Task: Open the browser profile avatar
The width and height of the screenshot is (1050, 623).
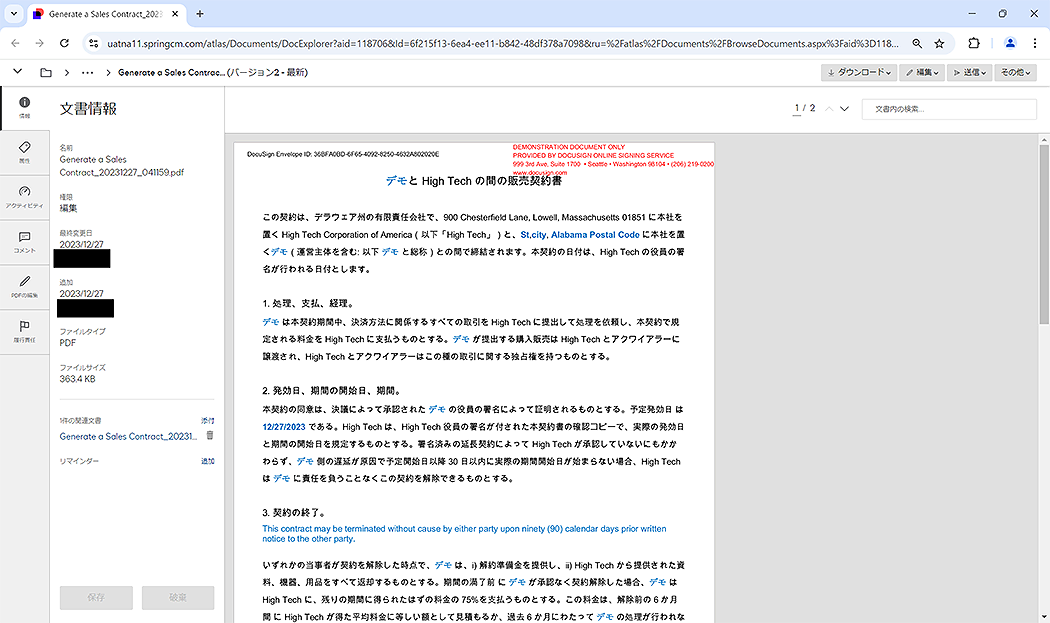Action: click(1010, 44)
